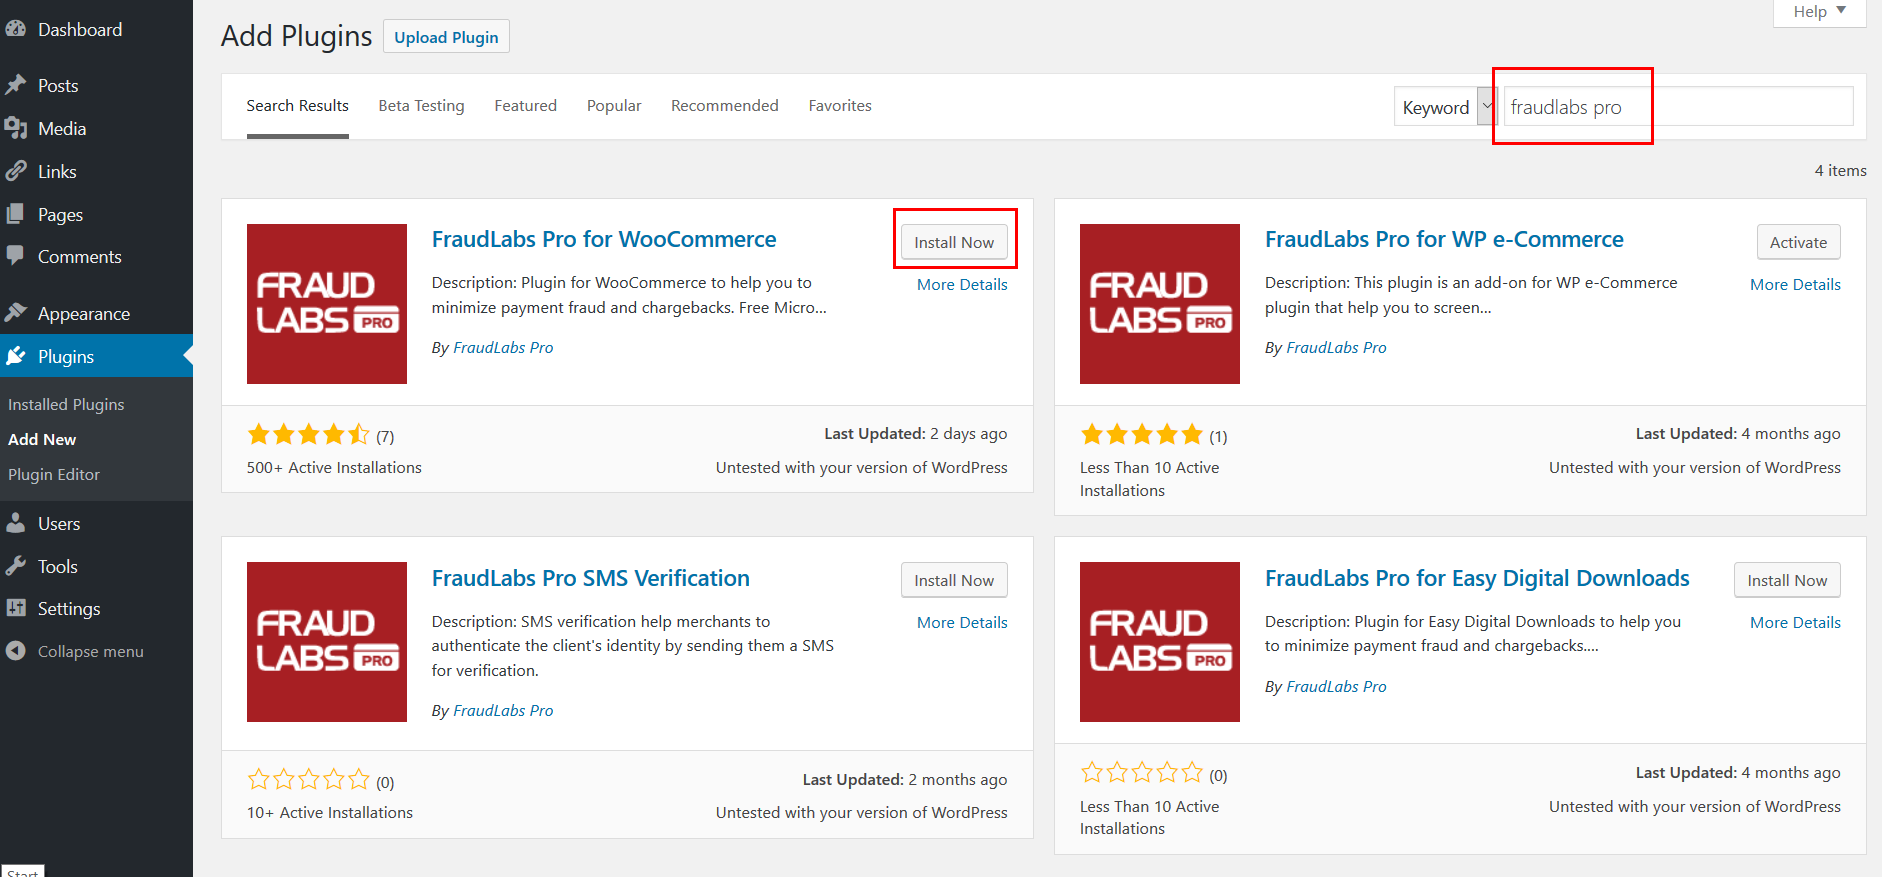Click the Tools wrench icon
The image size is (1882, 877).
click(x=15, y=566)
